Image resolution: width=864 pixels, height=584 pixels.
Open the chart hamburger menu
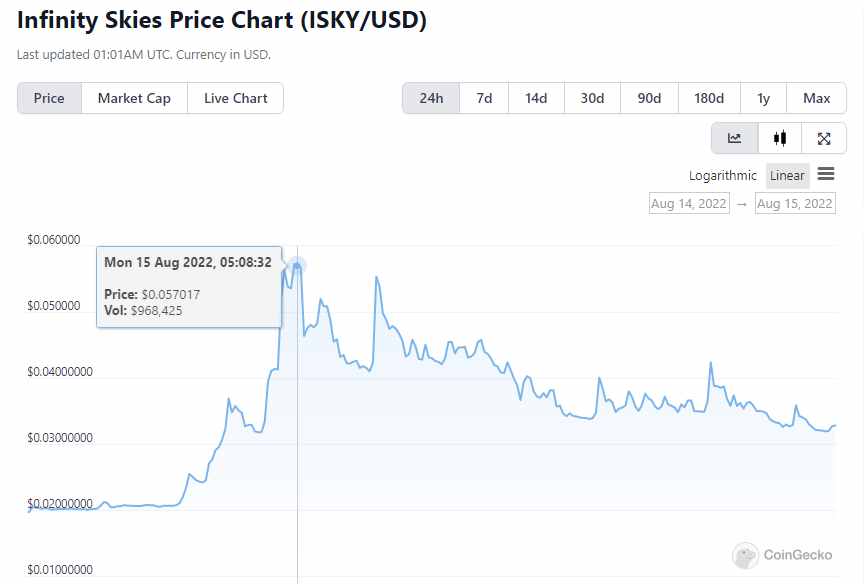tap(826, 174)
